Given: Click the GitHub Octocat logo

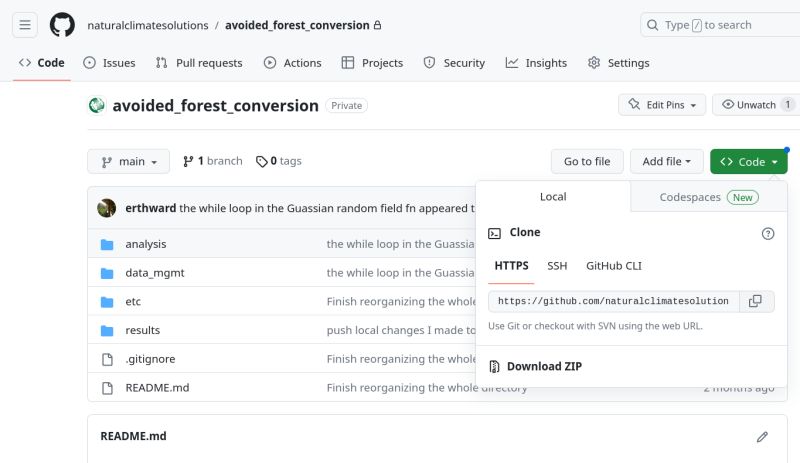Looking at the screenshot, I should [62, 25].
